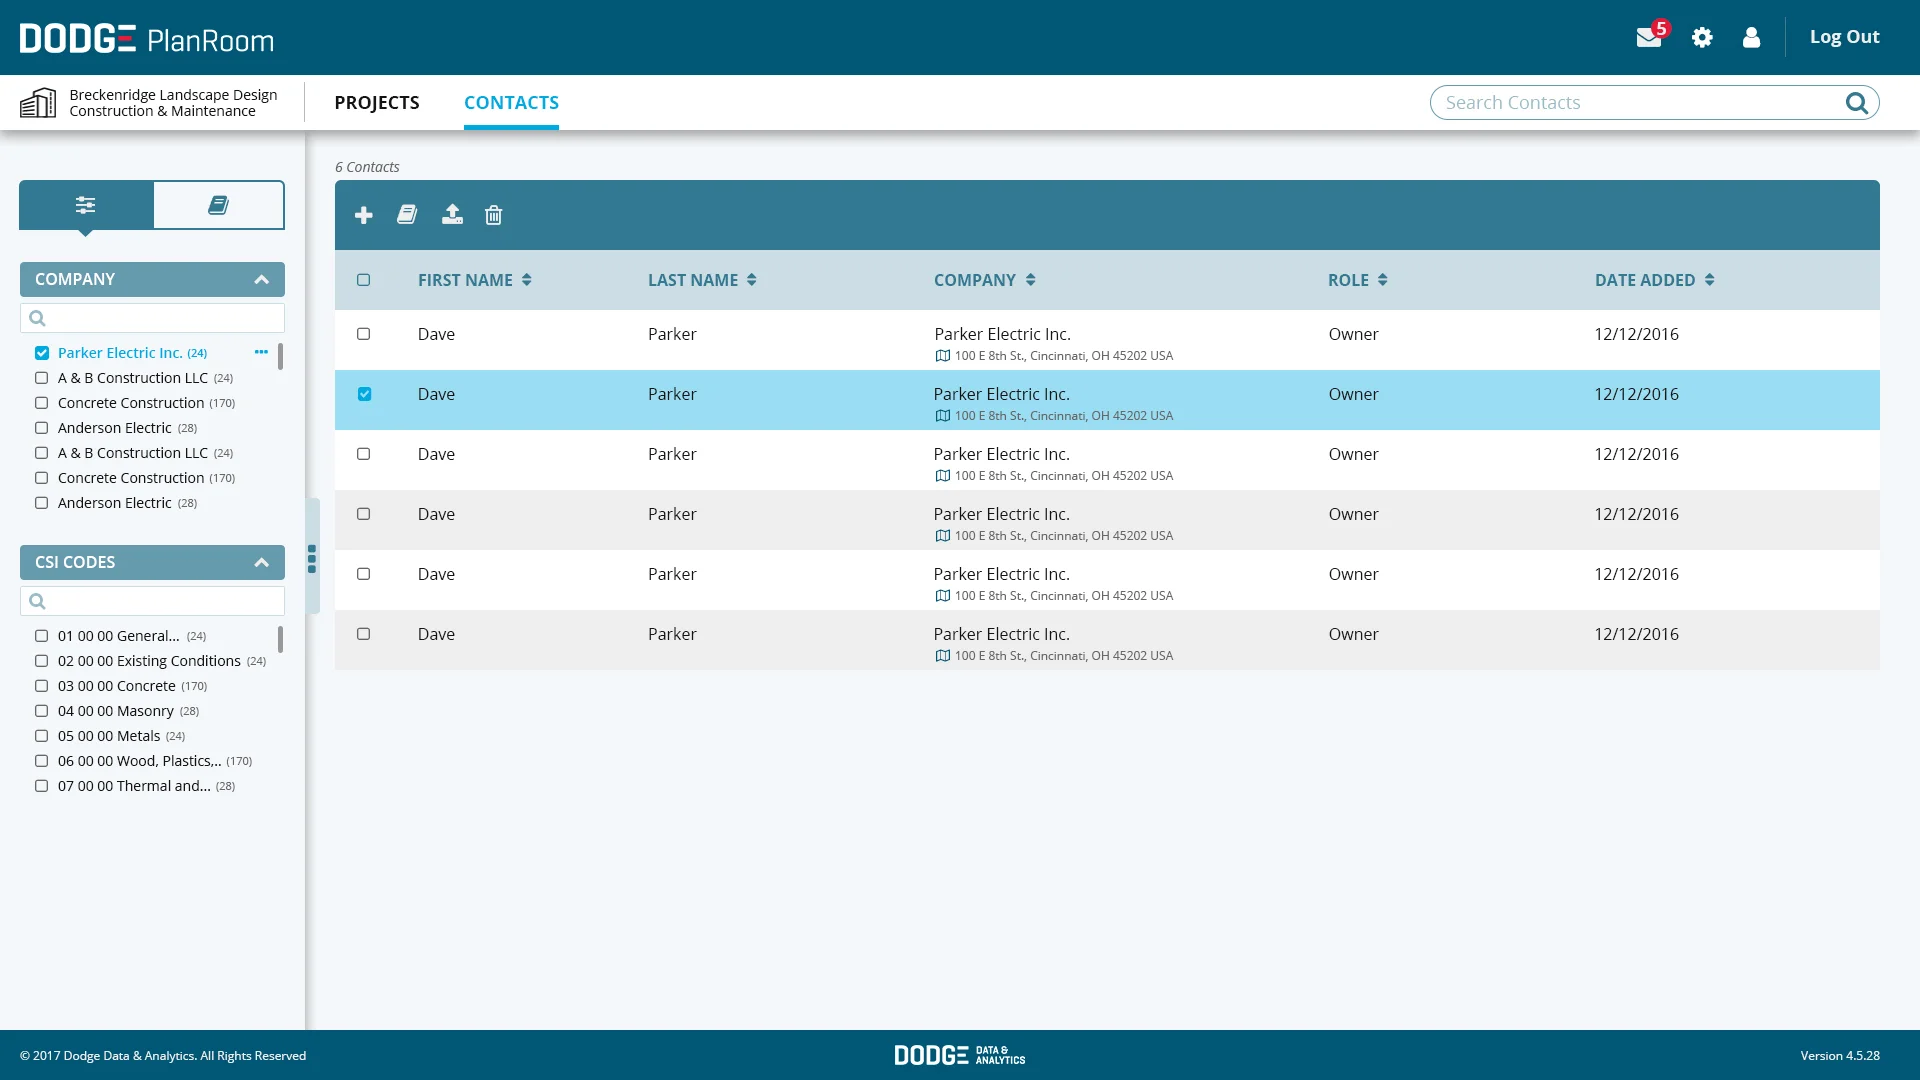Viewport: 1920px width, 1080px height.
Task: Click the search magnifier in Search Contacts
Action: click(1856, 103)
